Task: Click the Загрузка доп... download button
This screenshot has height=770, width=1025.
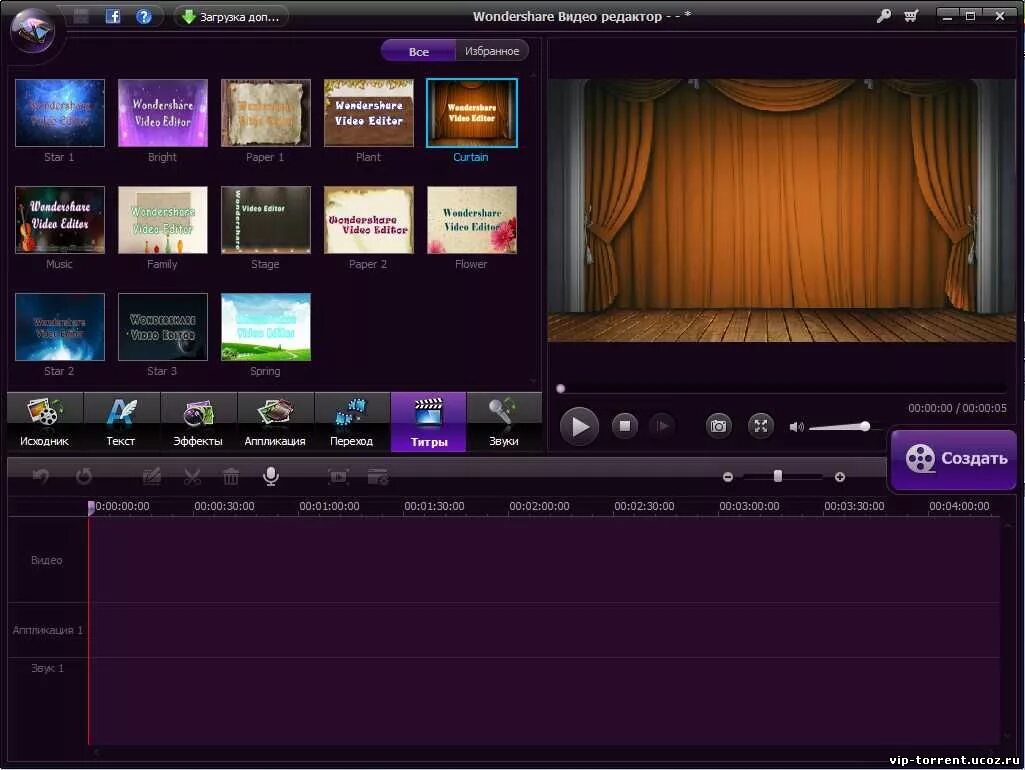Action: pos(231,16)
